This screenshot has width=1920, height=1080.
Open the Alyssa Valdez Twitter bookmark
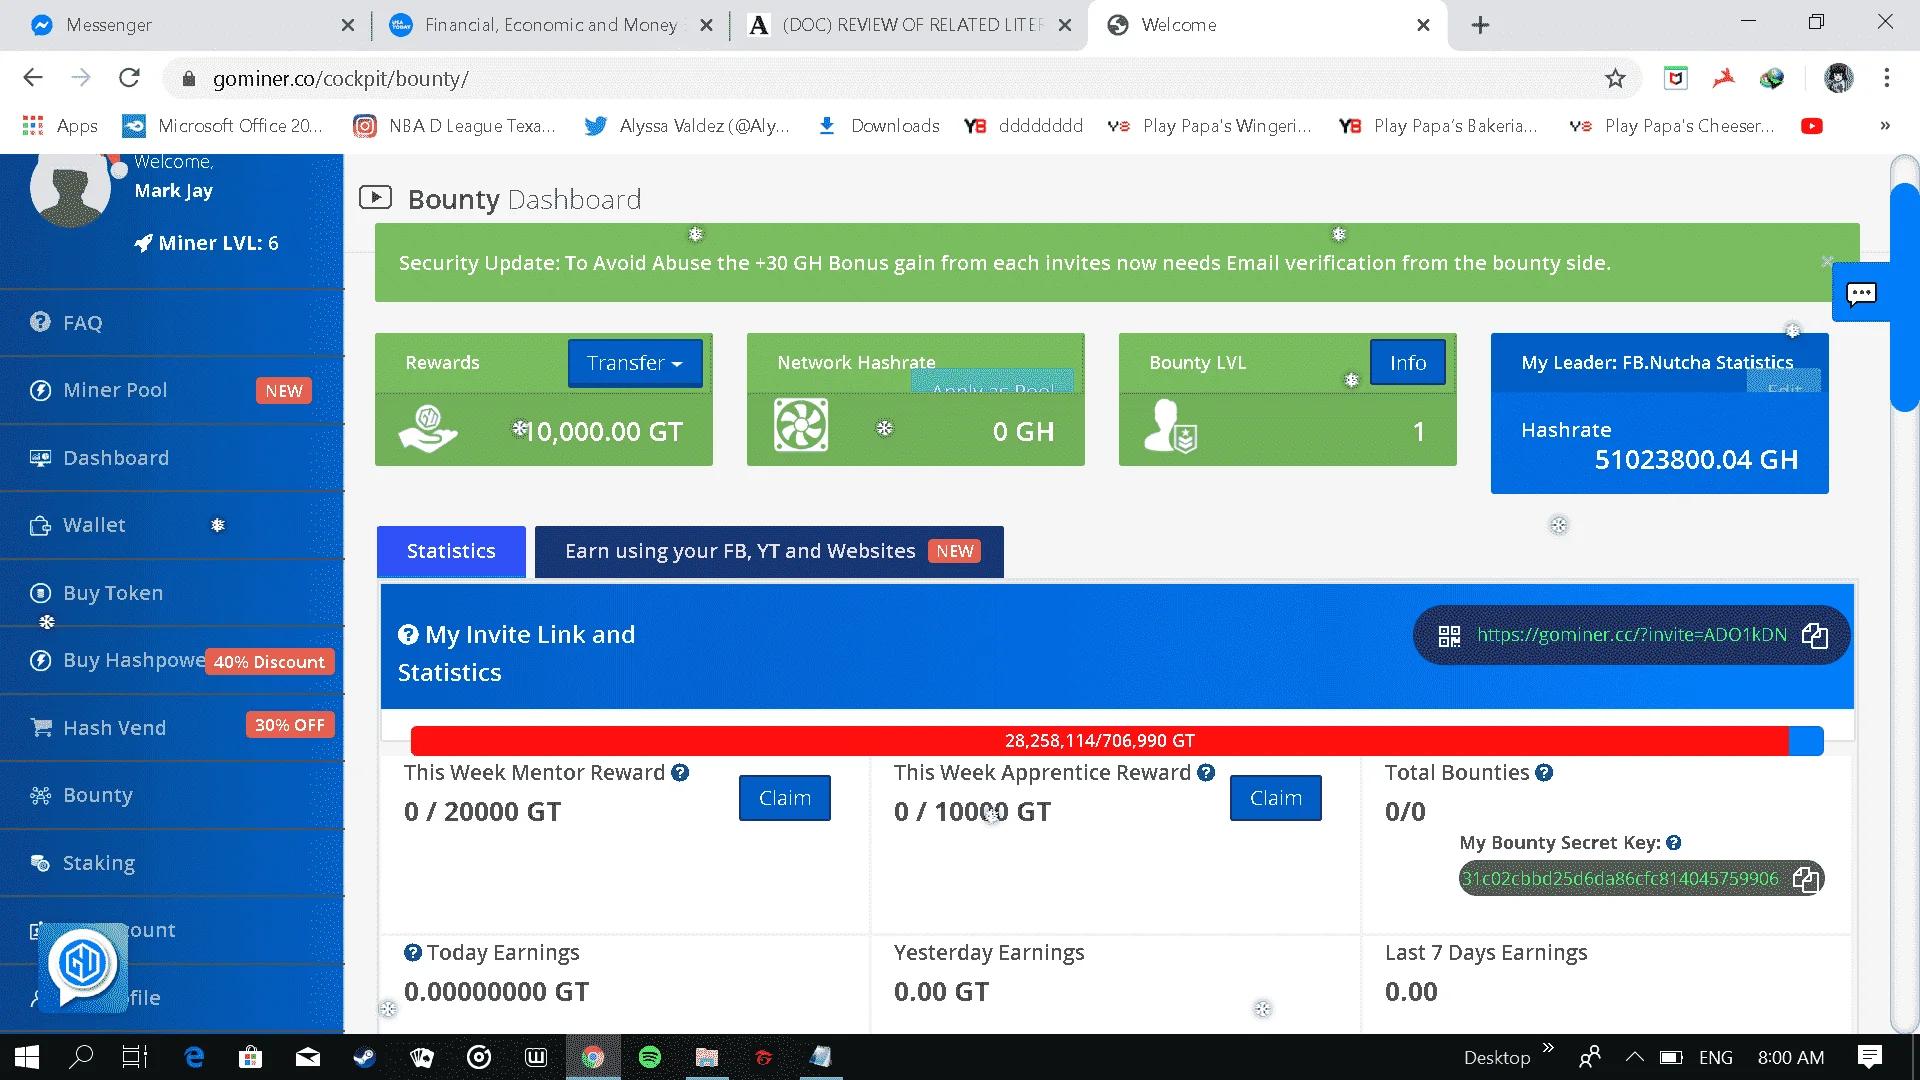(687, 126)
